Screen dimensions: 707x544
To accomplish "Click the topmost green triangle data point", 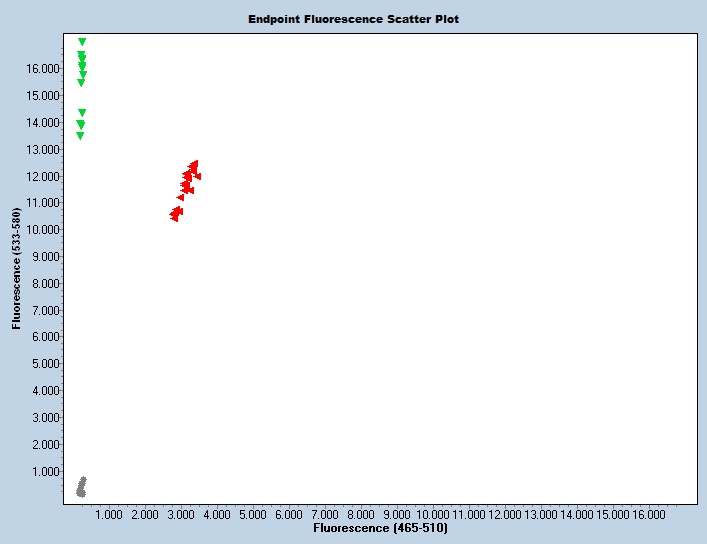I will 82,42.
